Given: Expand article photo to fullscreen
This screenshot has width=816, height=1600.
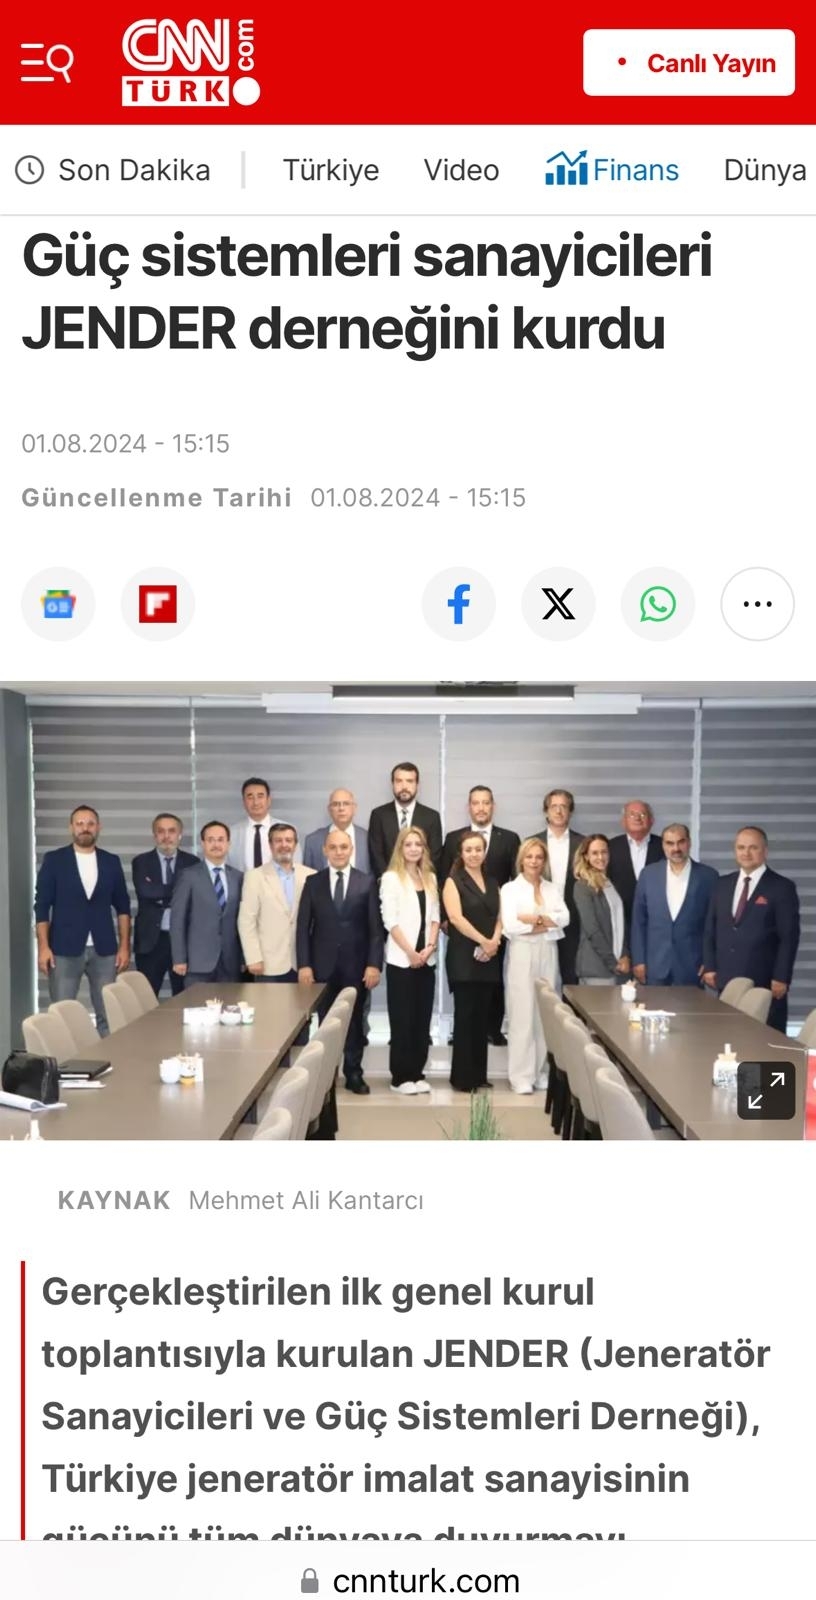Looking at the screenshot, I should tap(766, 1090).
